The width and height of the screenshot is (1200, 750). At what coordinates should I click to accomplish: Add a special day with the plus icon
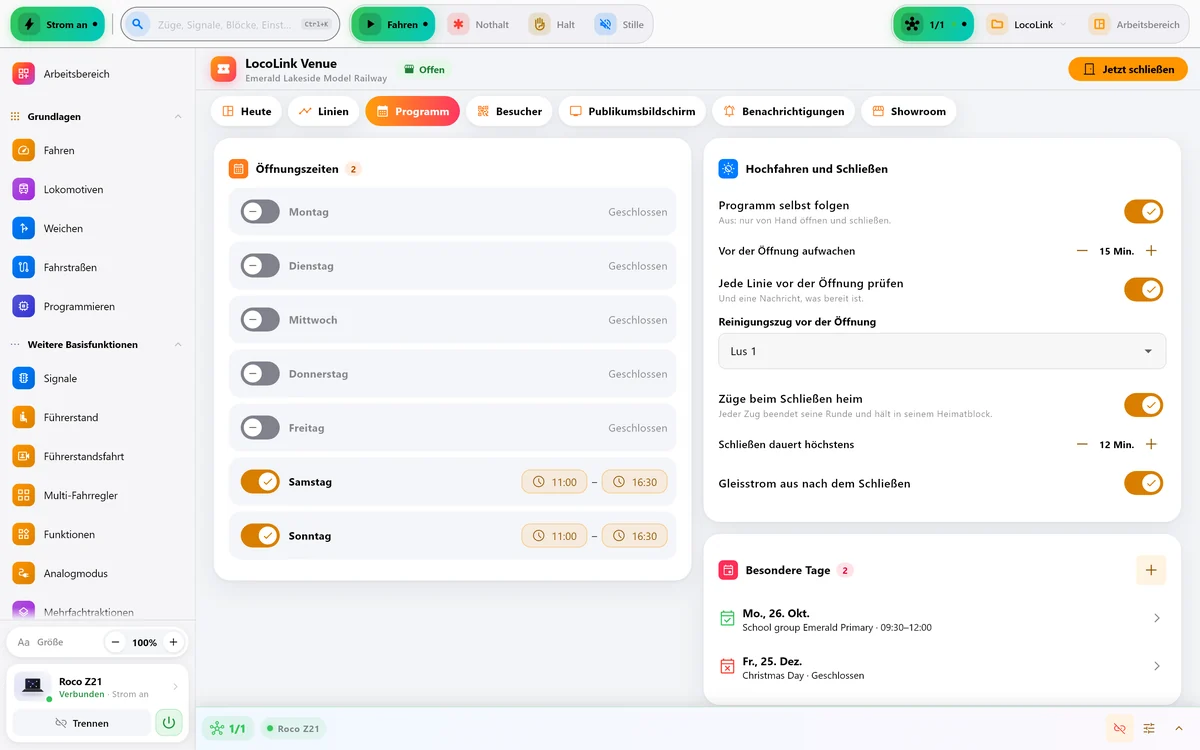(x=1151, y=570)
